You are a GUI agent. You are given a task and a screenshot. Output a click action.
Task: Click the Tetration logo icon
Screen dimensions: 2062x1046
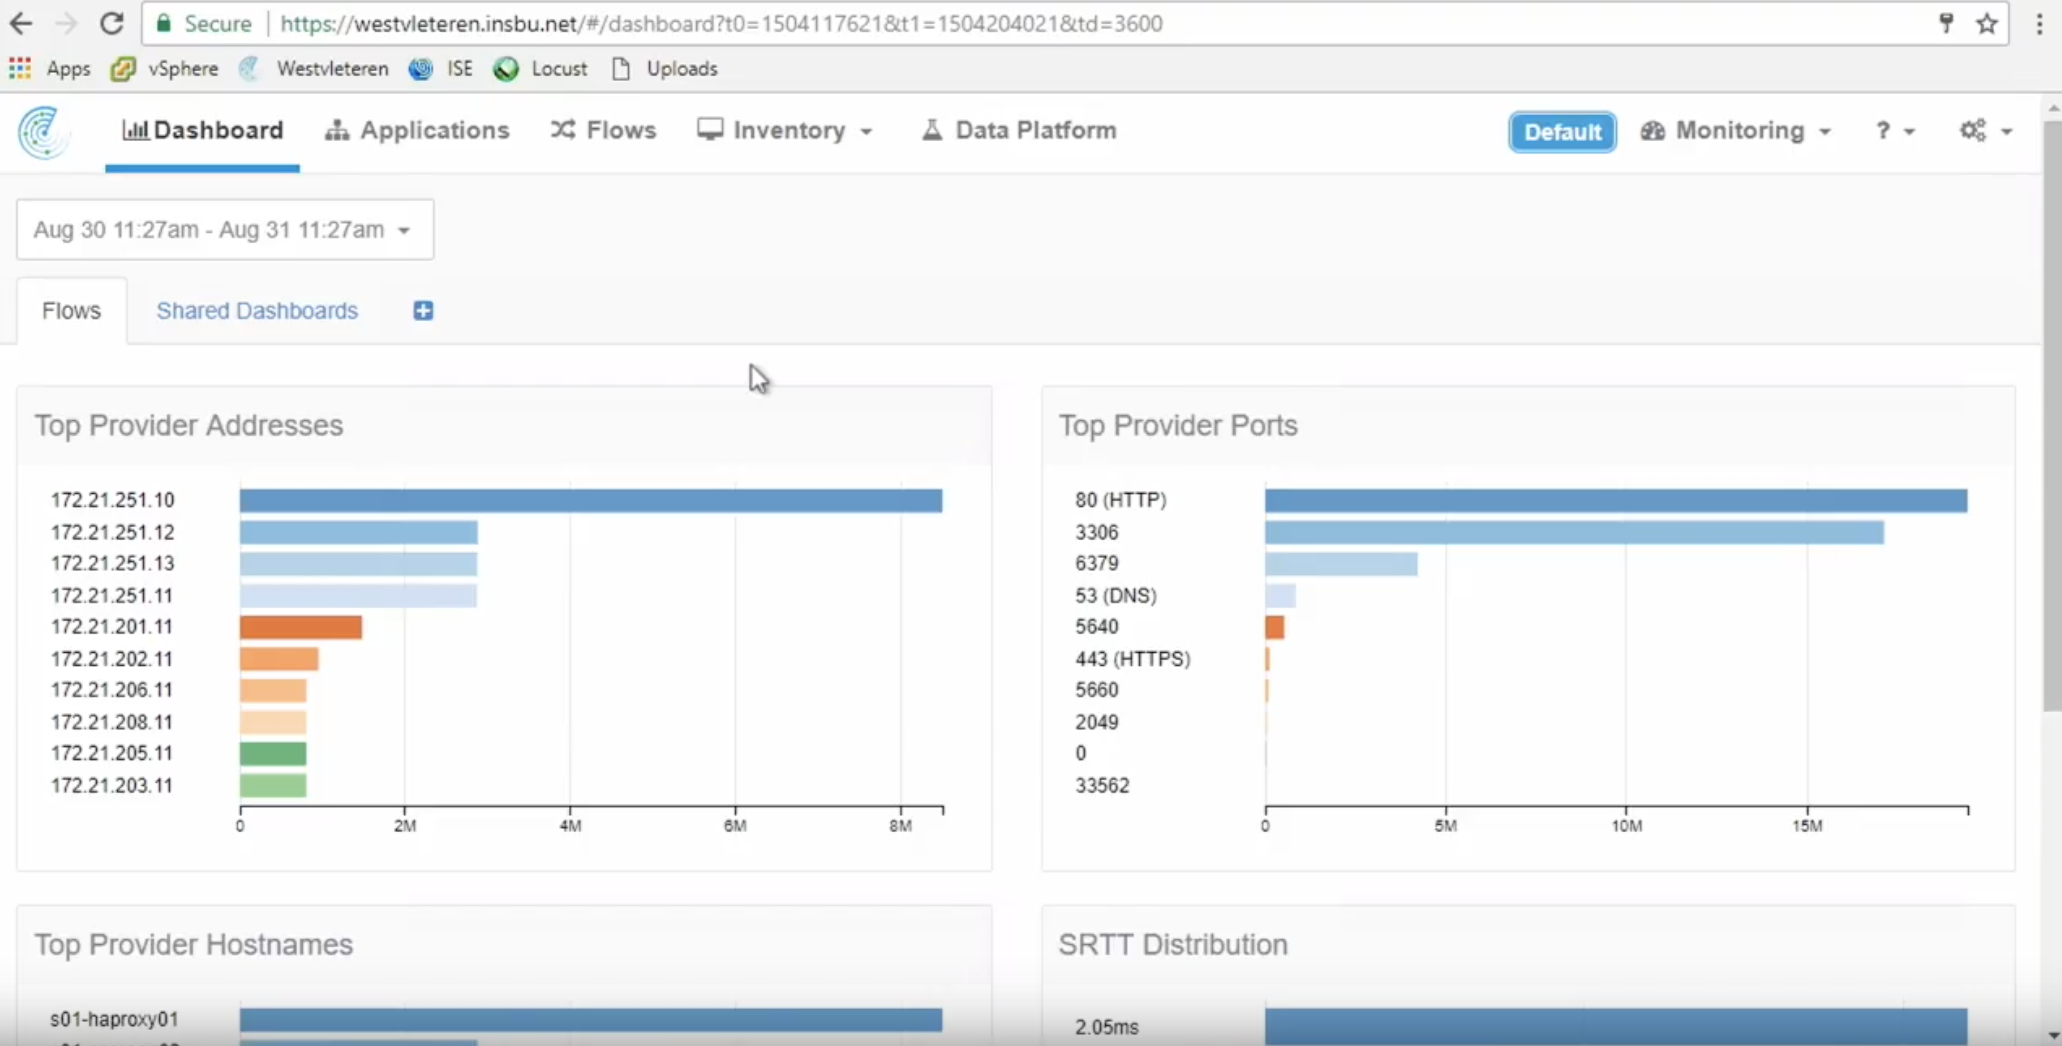[42, 132]
